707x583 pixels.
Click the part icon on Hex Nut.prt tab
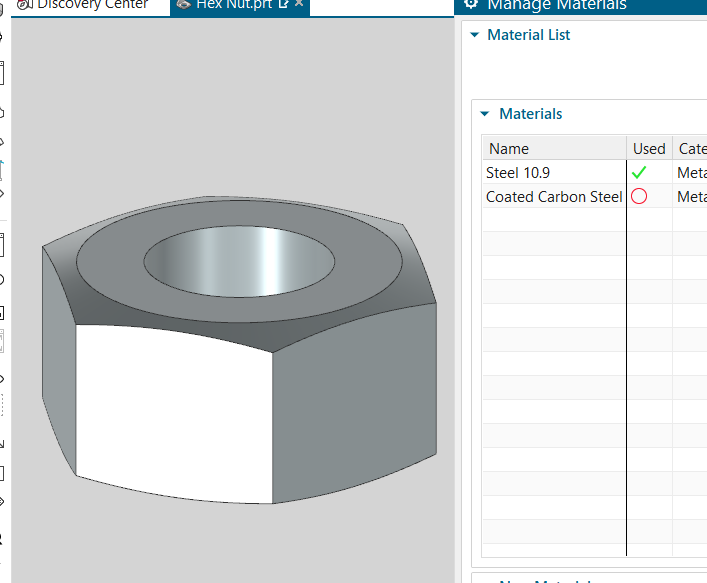click(183, 5)
